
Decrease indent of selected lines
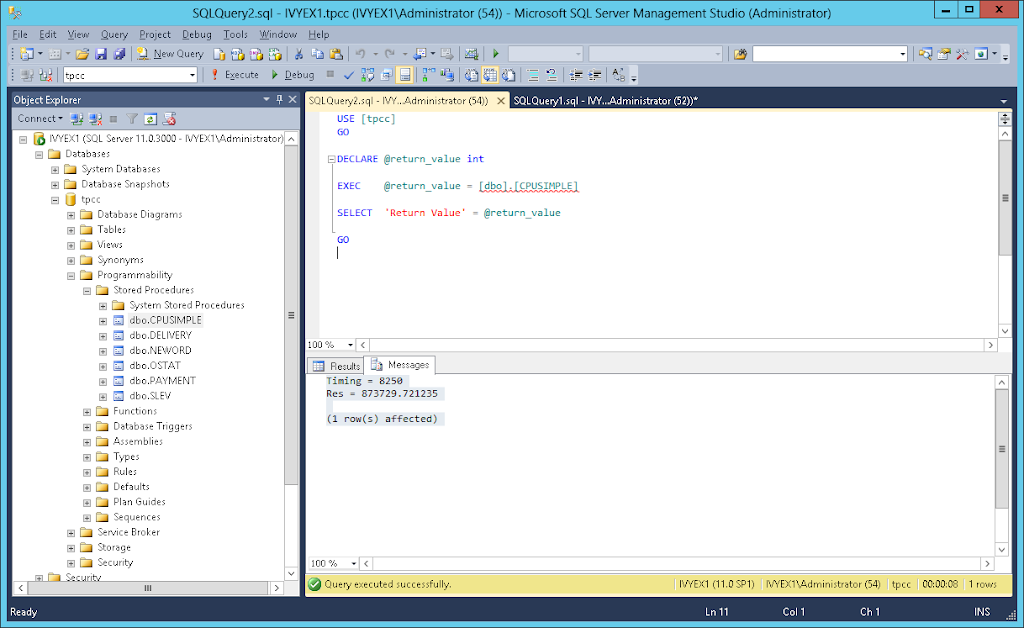(x=575, y=75)
